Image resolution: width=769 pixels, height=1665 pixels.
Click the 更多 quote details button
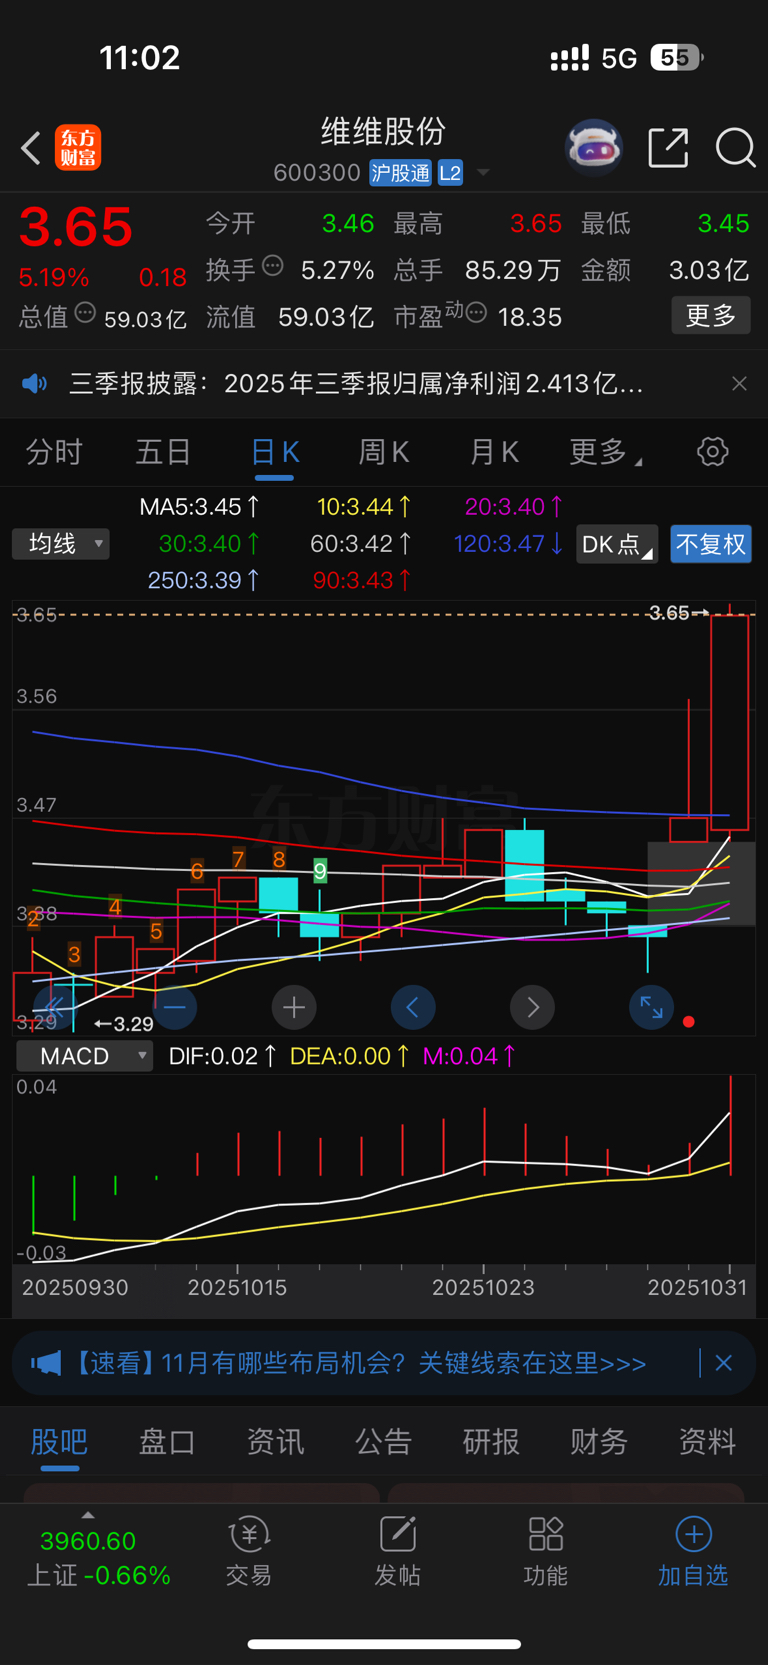click(x=711, y=316)
